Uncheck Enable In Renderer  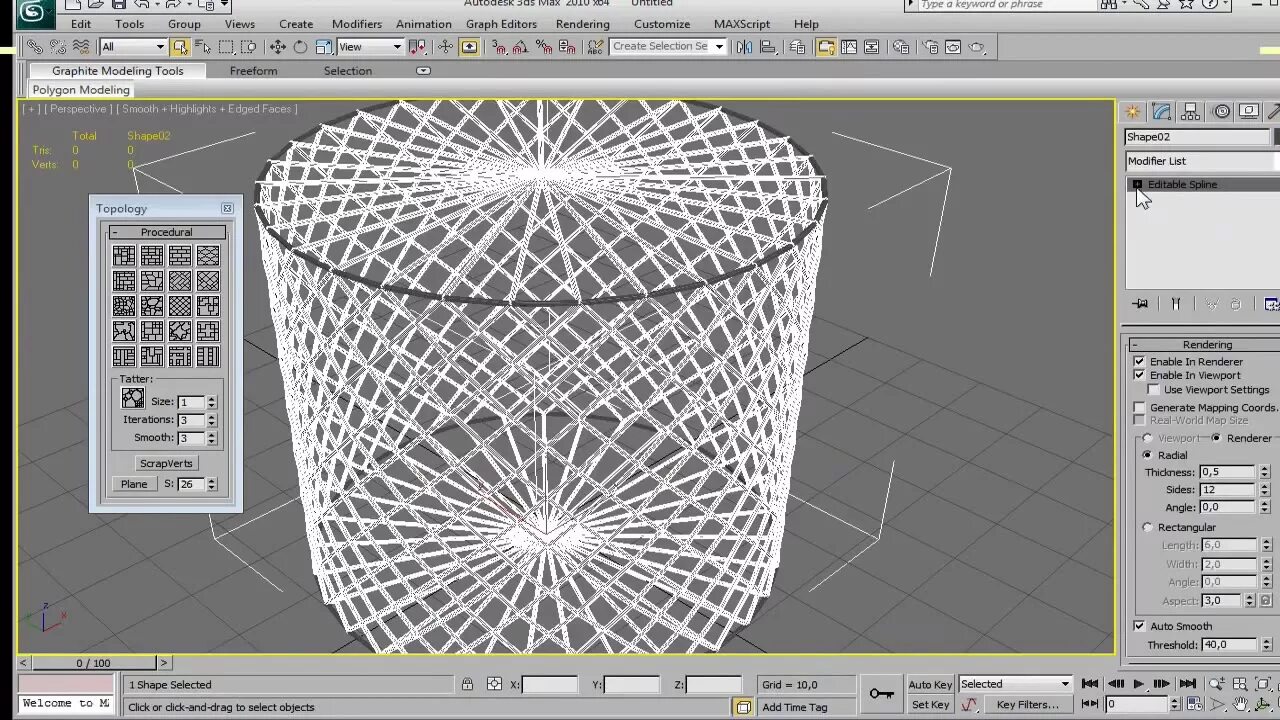pyautogui.click(x=1139, y=361)
